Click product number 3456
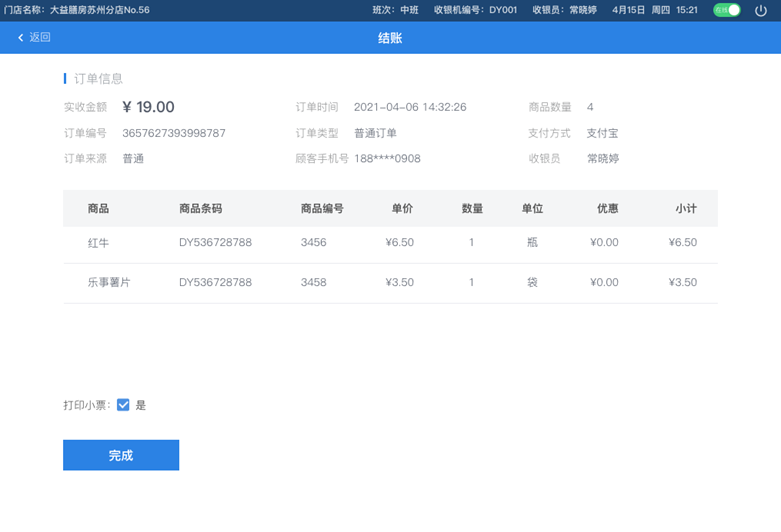The width and height of the screenshot is (781, 532). click(x=313, y=243)
